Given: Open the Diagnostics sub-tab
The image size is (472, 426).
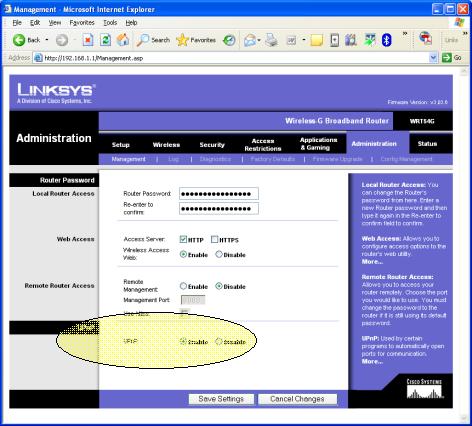Looking at the screenshot, I should [x=215, y=159].
